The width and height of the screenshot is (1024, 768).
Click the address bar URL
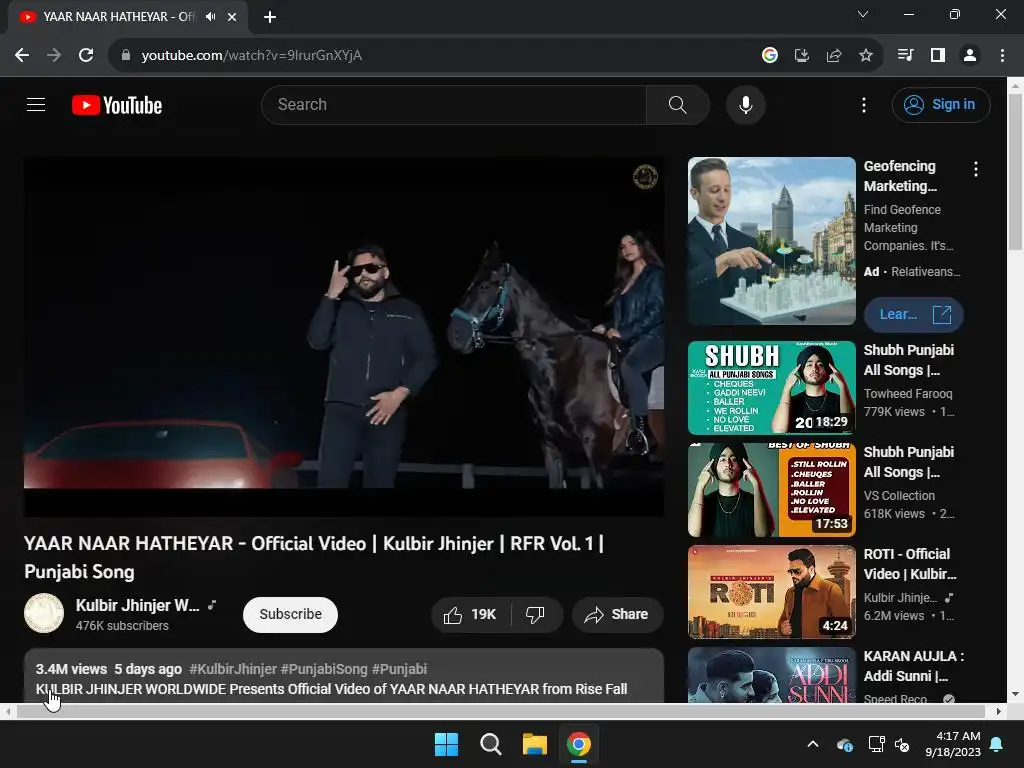click(251, 56)
